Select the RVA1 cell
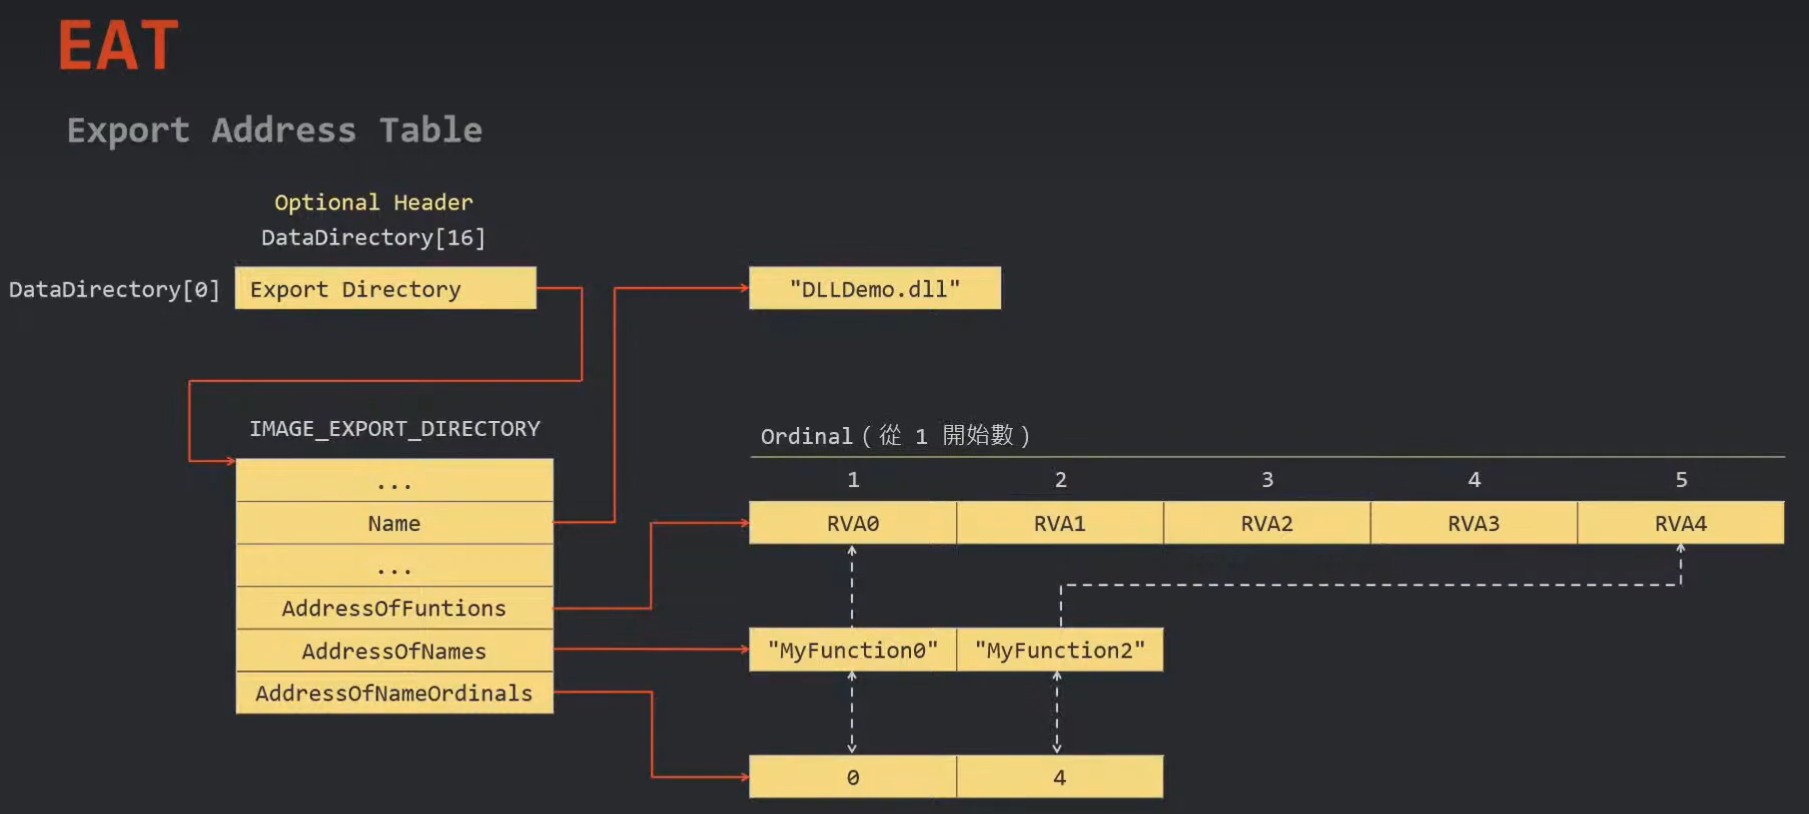1809x814 pixels. click(x=1060, y=523)
